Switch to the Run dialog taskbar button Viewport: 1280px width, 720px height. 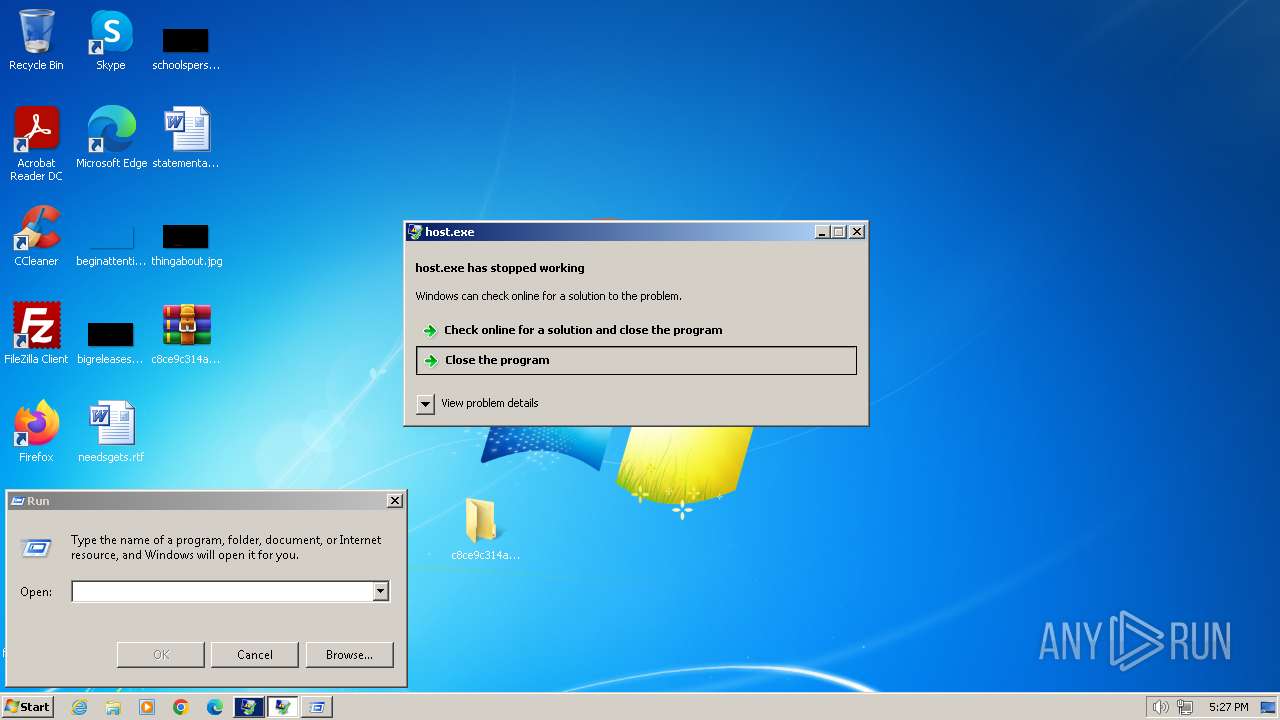(317, 707)
